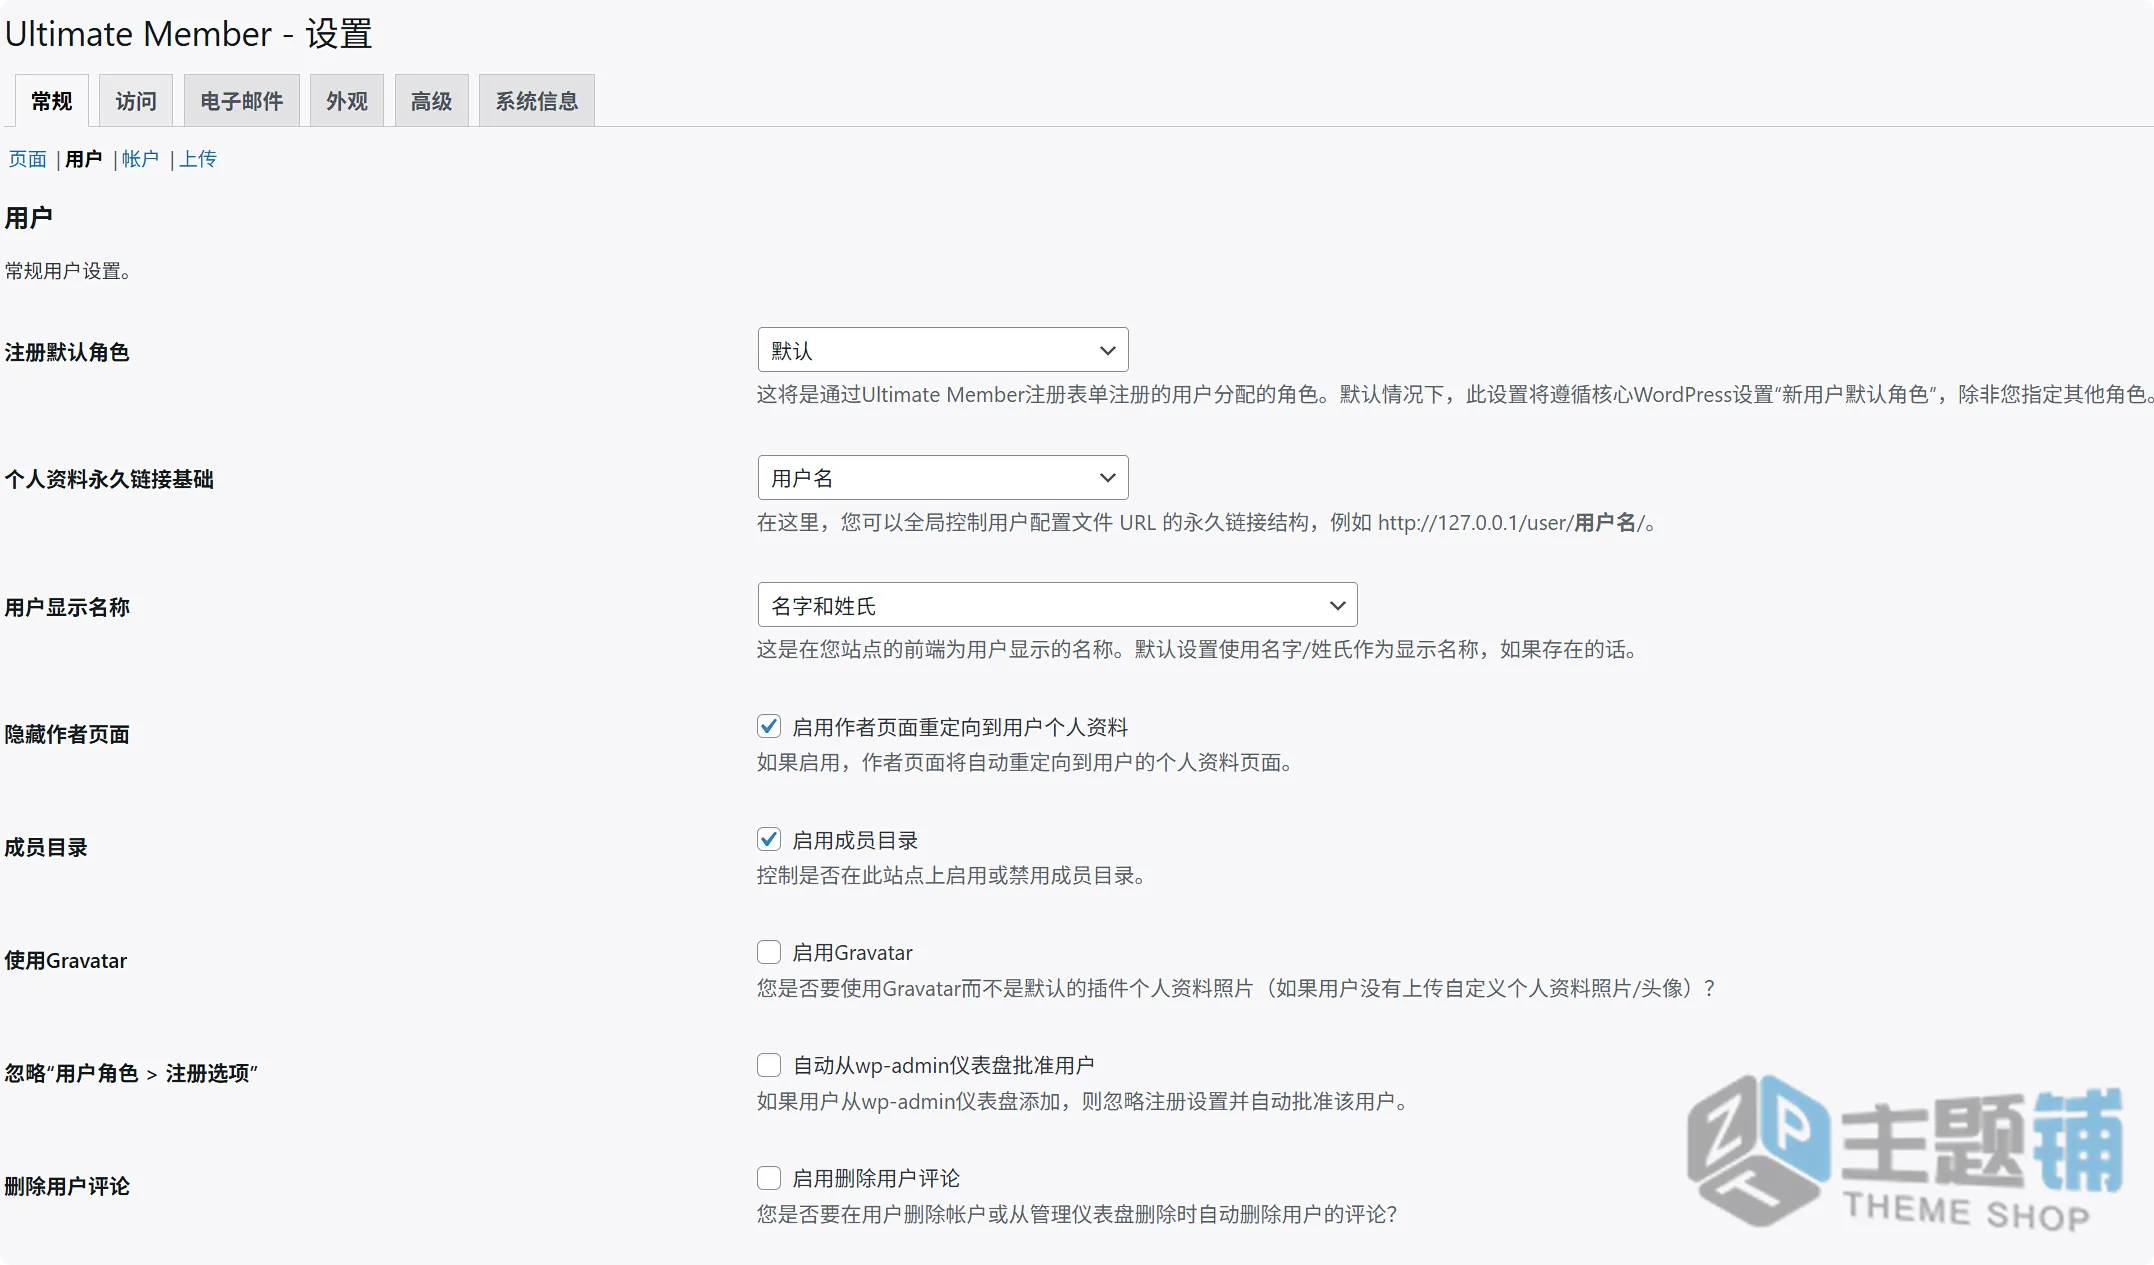Click the 成员目录 label
The height and width of the screenshot is (1265, 2154).
tap(46, 847)
